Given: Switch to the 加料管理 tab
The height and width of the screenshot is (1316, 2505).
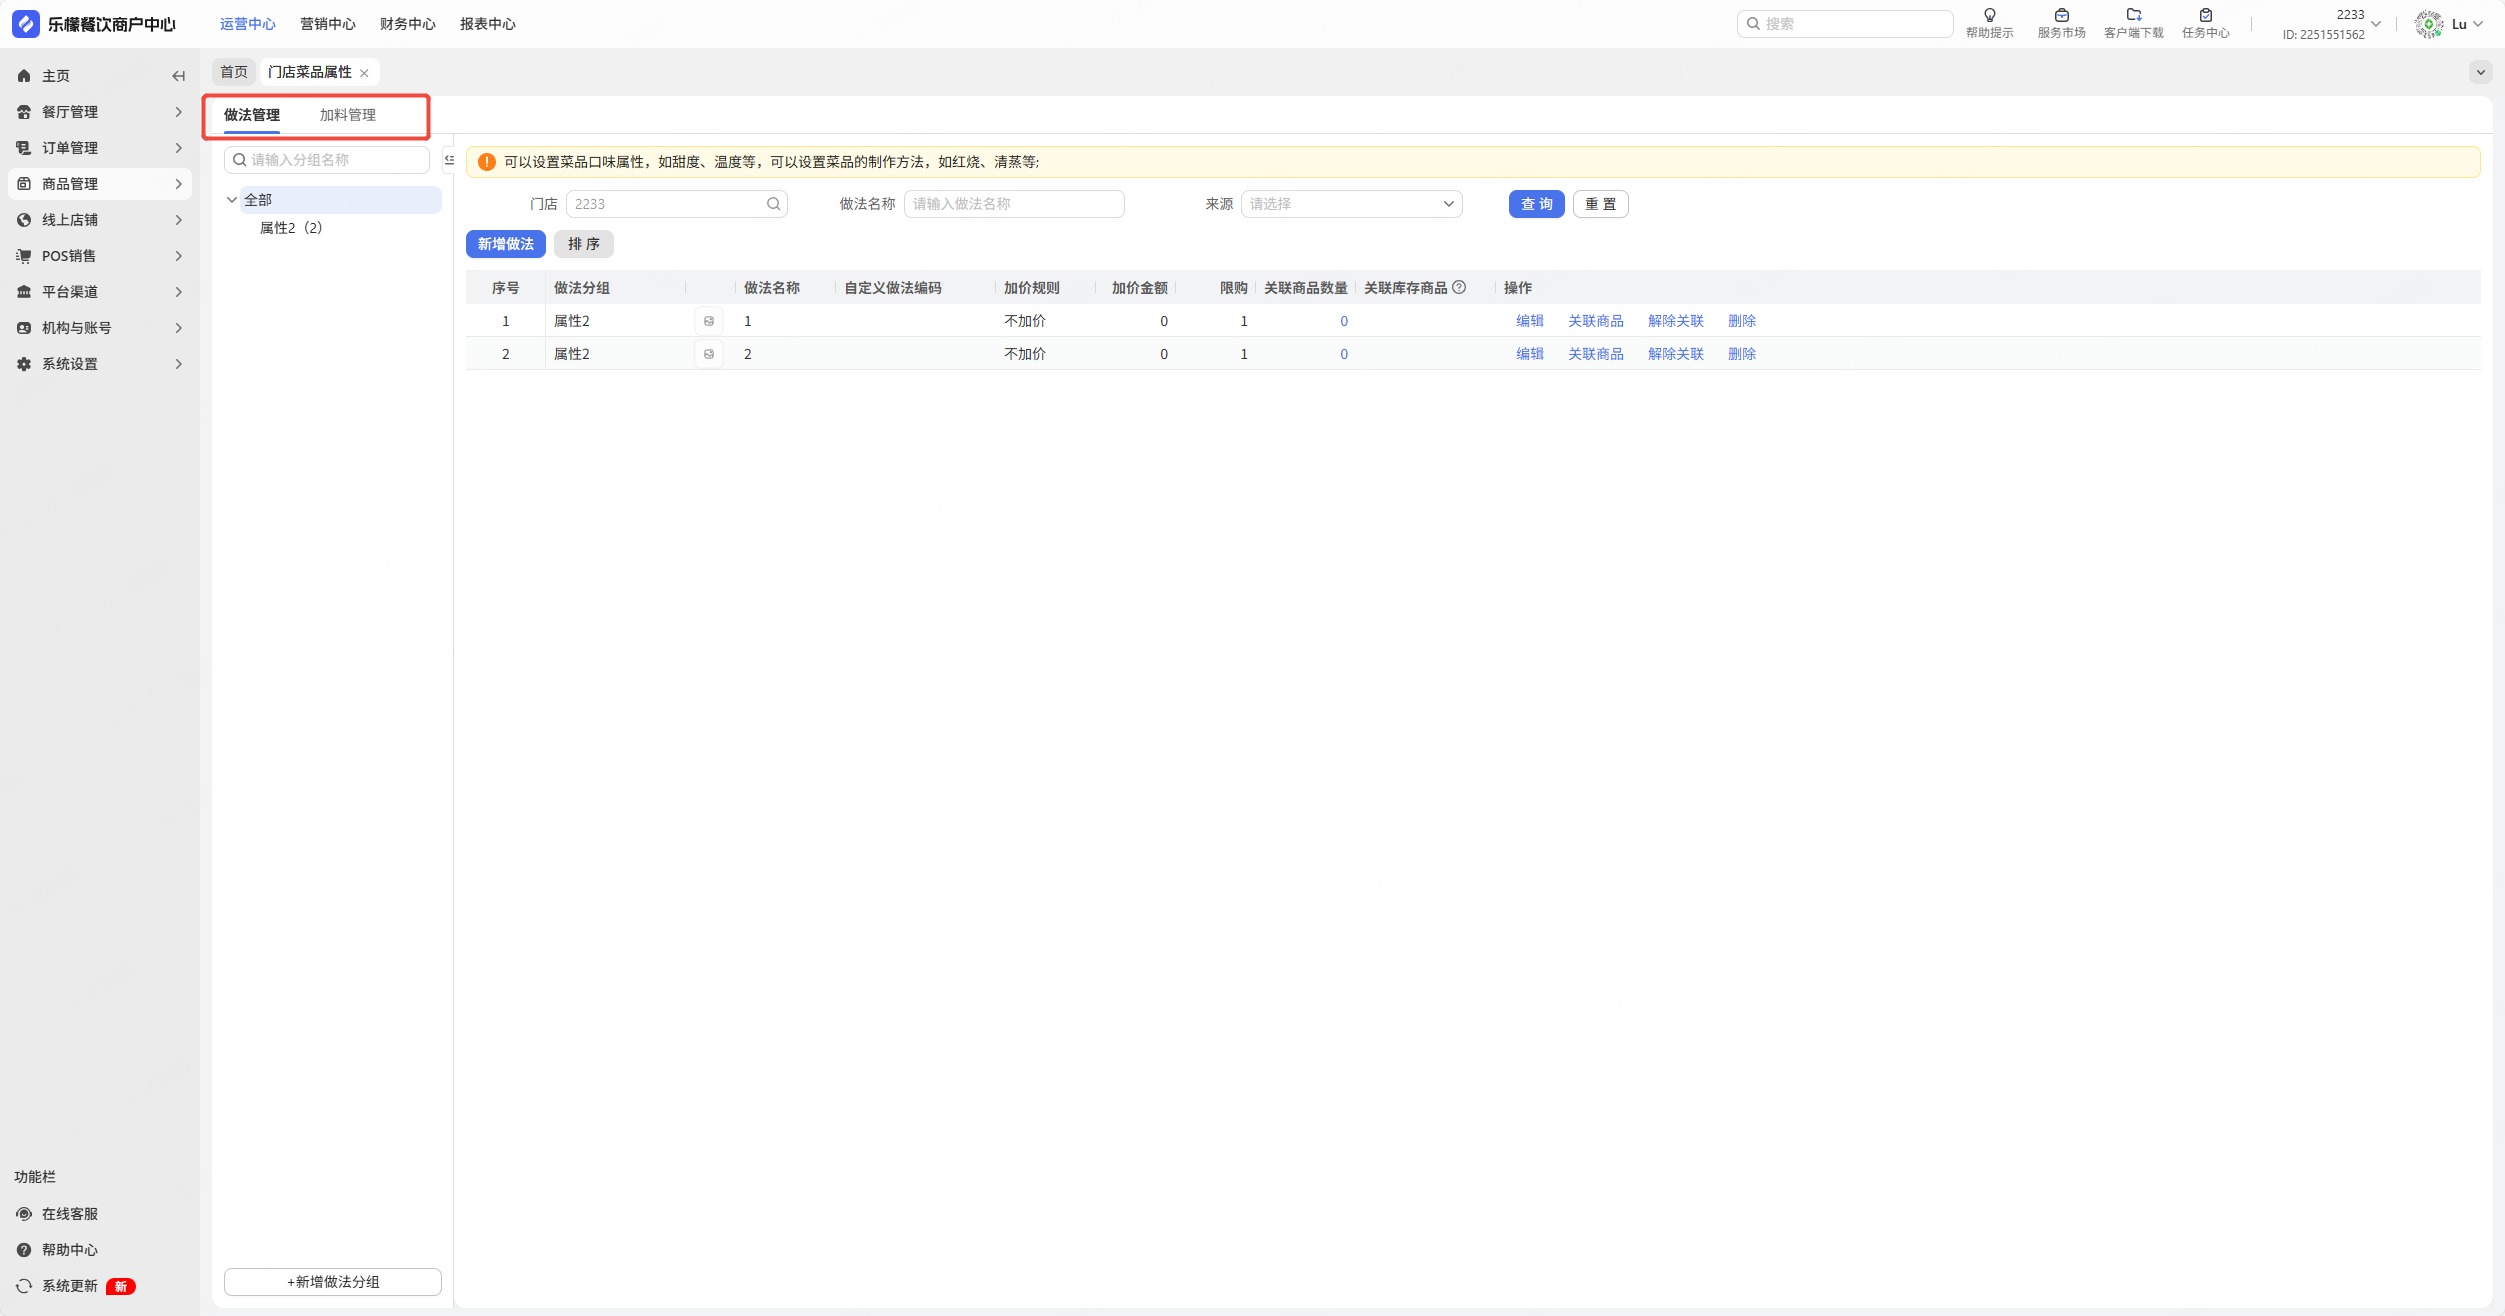Looking at the screenshot, I should (x=347, y=115).
